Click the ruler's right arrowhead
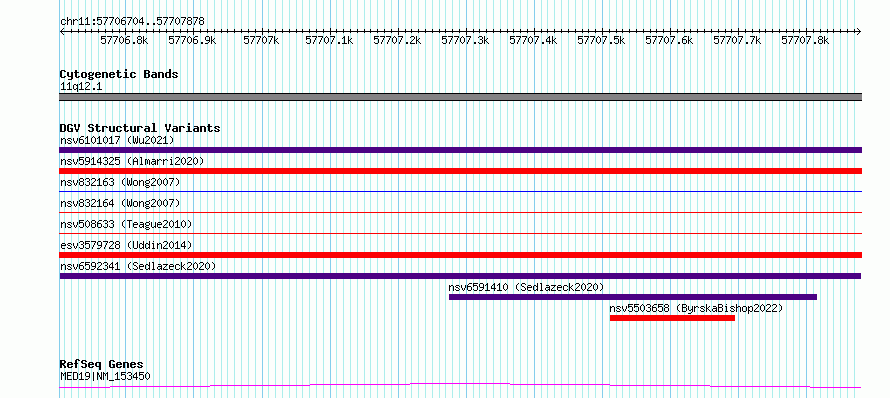The image size is (890, 398). [859, 32]
